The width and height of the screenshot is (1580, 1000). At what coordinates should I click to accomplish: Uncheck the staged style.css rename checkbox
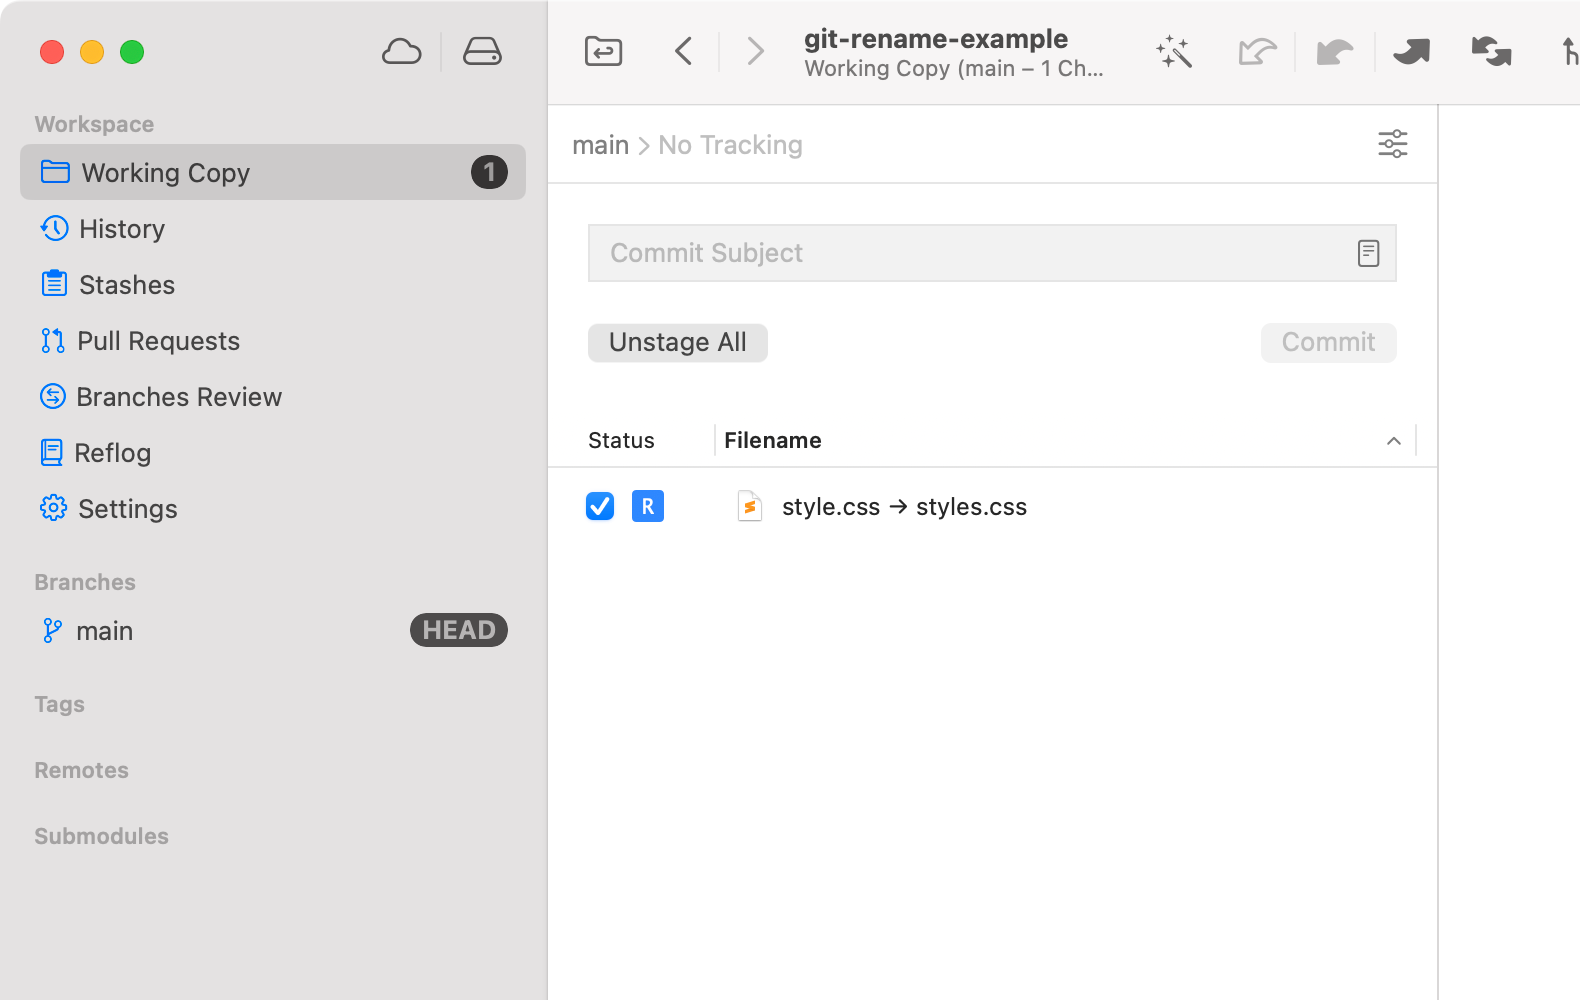click(600, 507)
